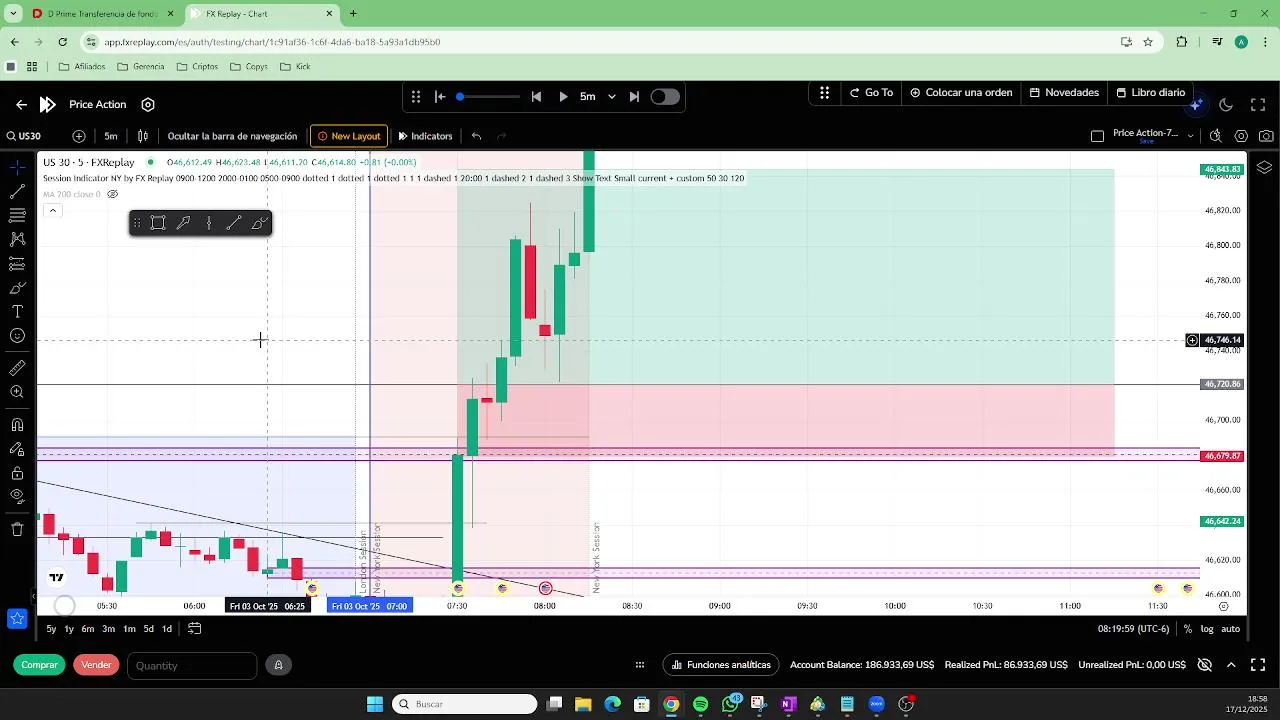The height and width of the screenshot is (720, 1280).
Task: Select the 6m date range
Action: click(88, 629)
